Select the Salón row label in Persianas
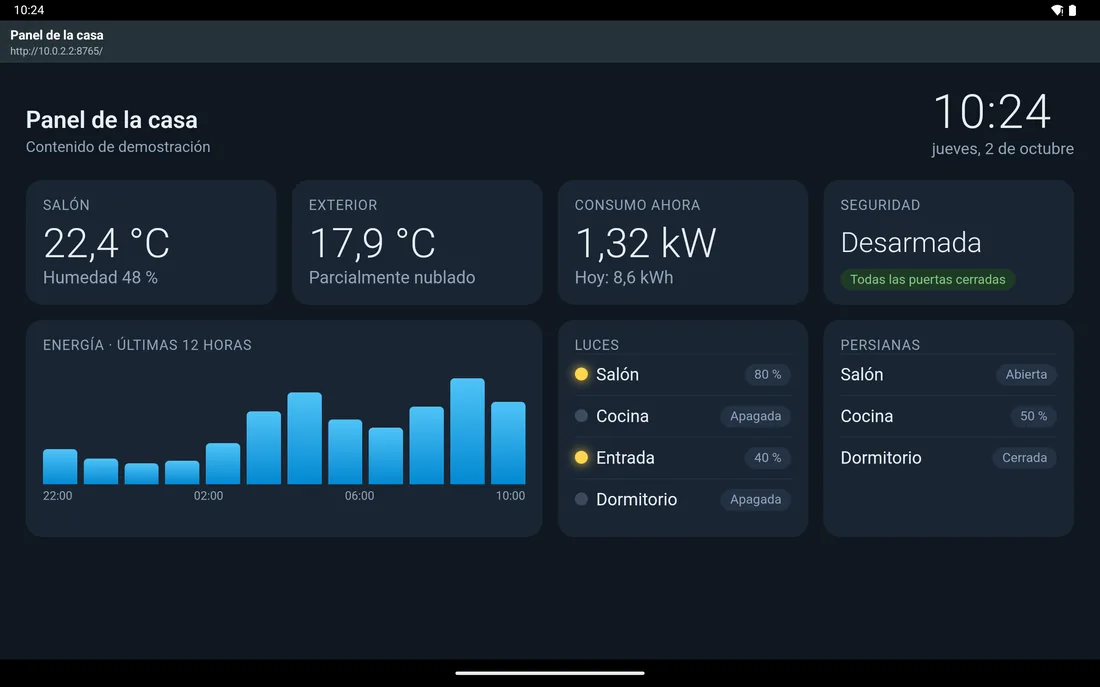 (861, 374)
